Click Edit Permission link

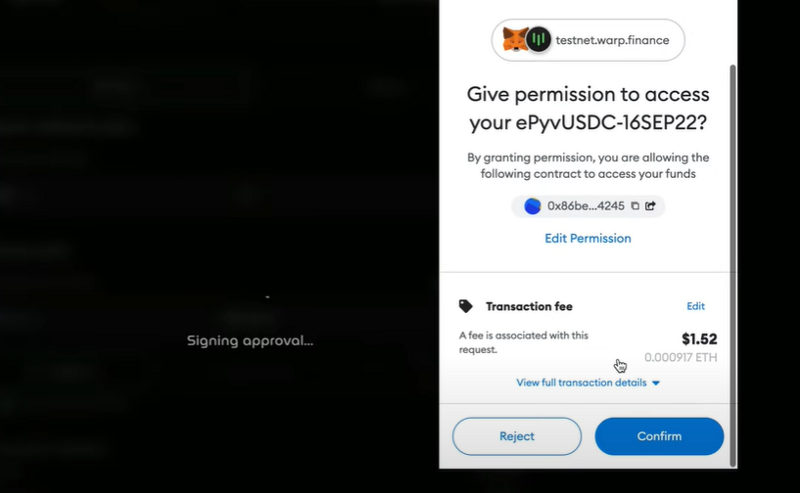pos(588,238)
